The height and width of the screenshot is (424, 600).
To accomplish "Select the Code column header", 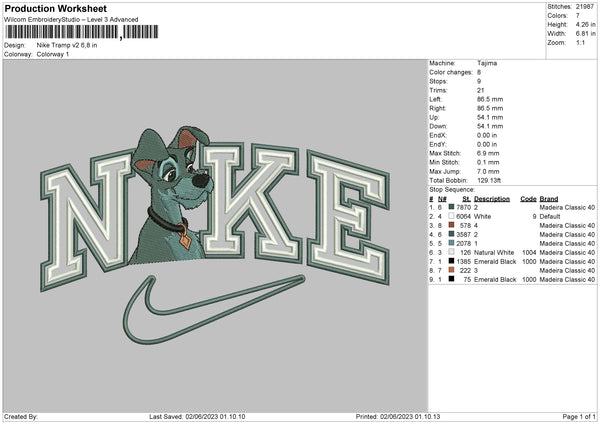I will [528, 199].
